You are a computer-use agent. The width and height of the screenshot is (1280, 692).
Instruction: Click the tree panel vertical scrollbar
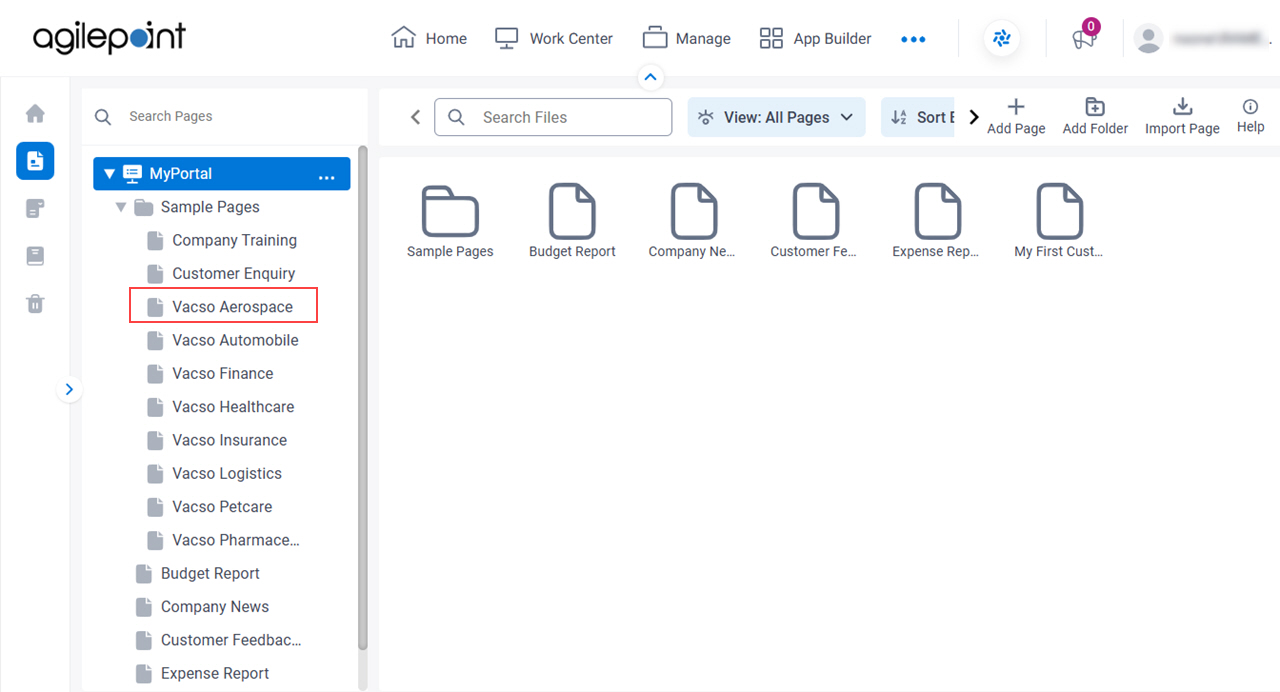tap(362, 397)
